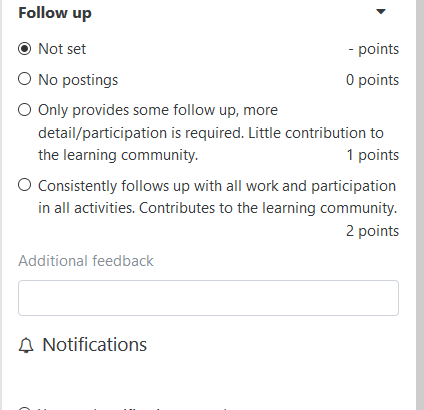424x410 pixels.
Task: Click the 0 points value
Action: click(x=372, y=80)
